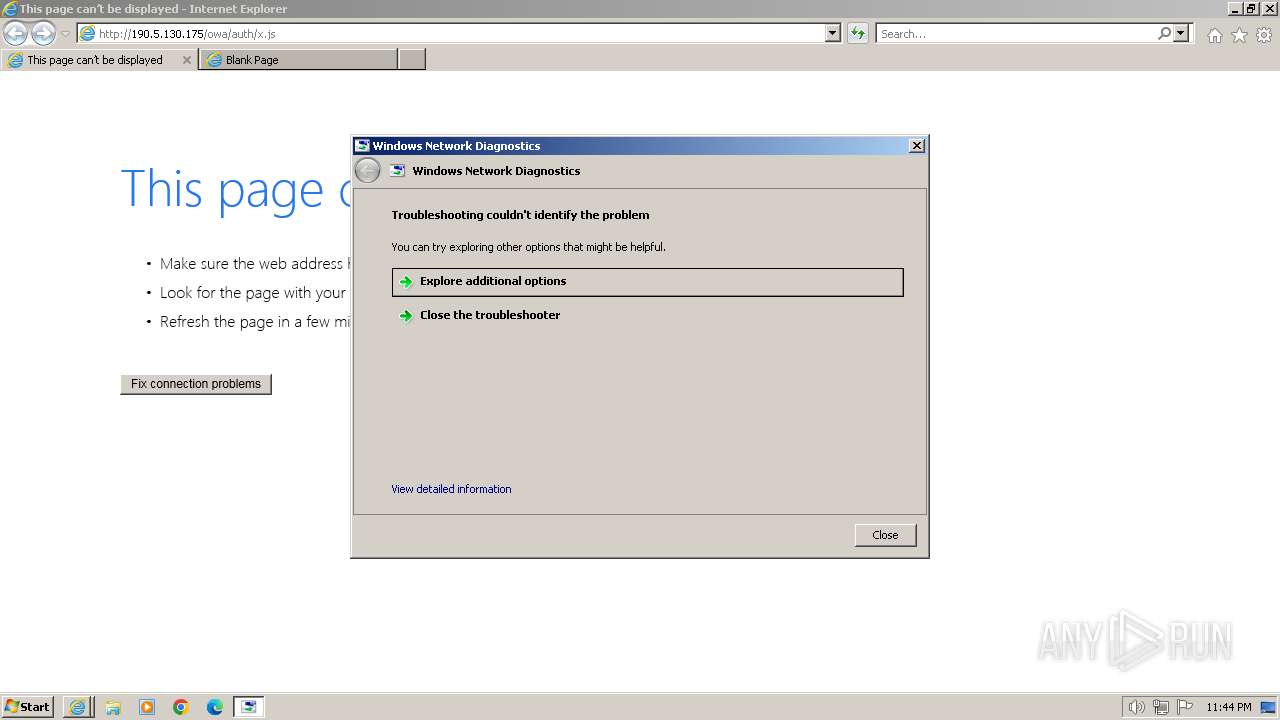Minimize the Internet Explorer window

1235,8
